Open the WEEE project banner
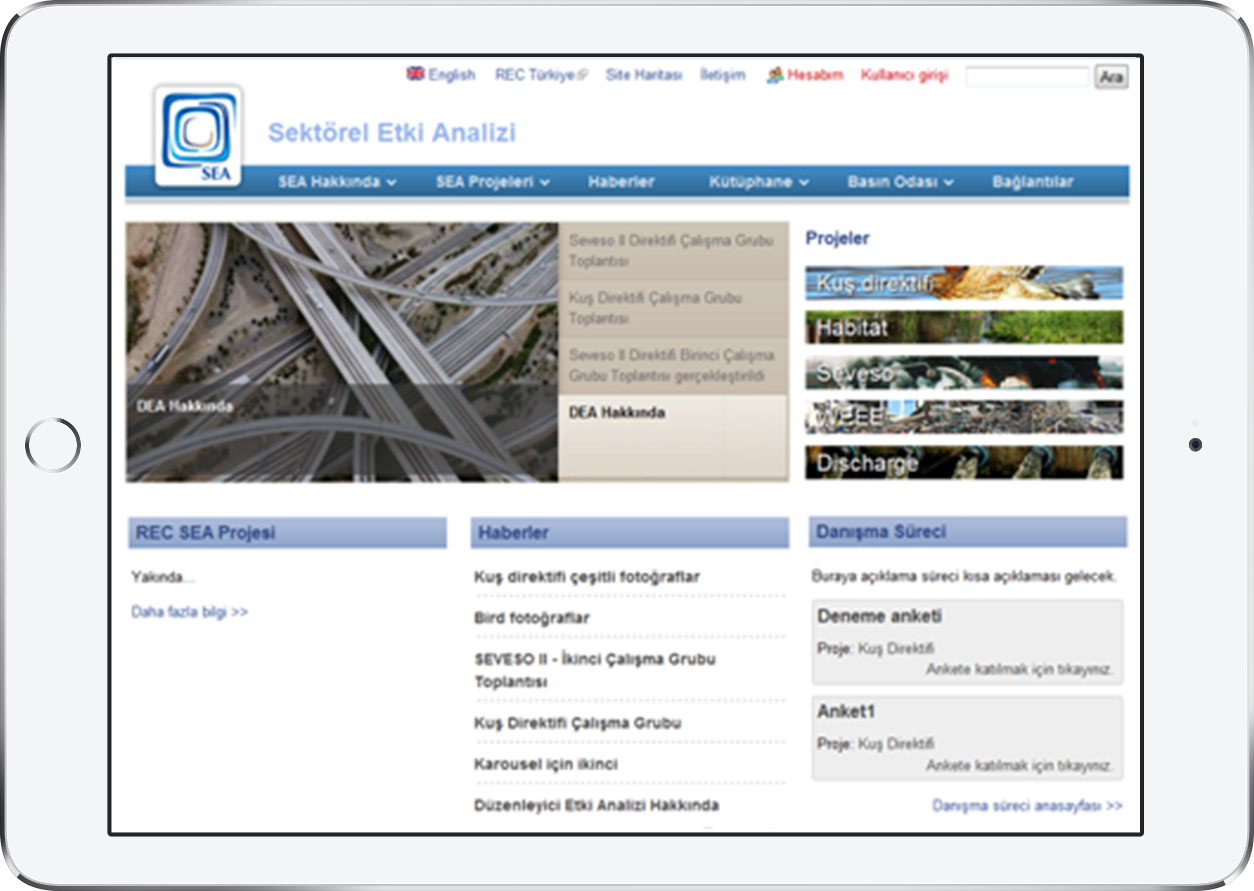 tap(964, 417)
